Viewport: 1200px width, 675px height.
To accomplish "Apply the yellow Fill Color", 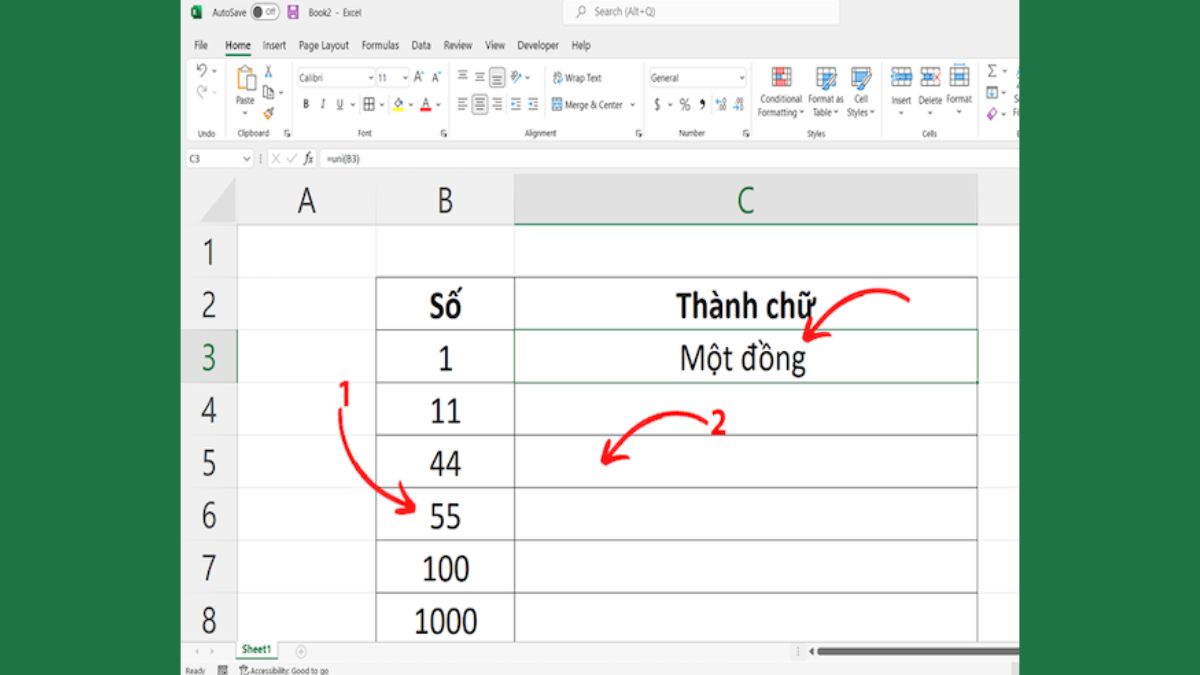I will [x=397, y=104].
